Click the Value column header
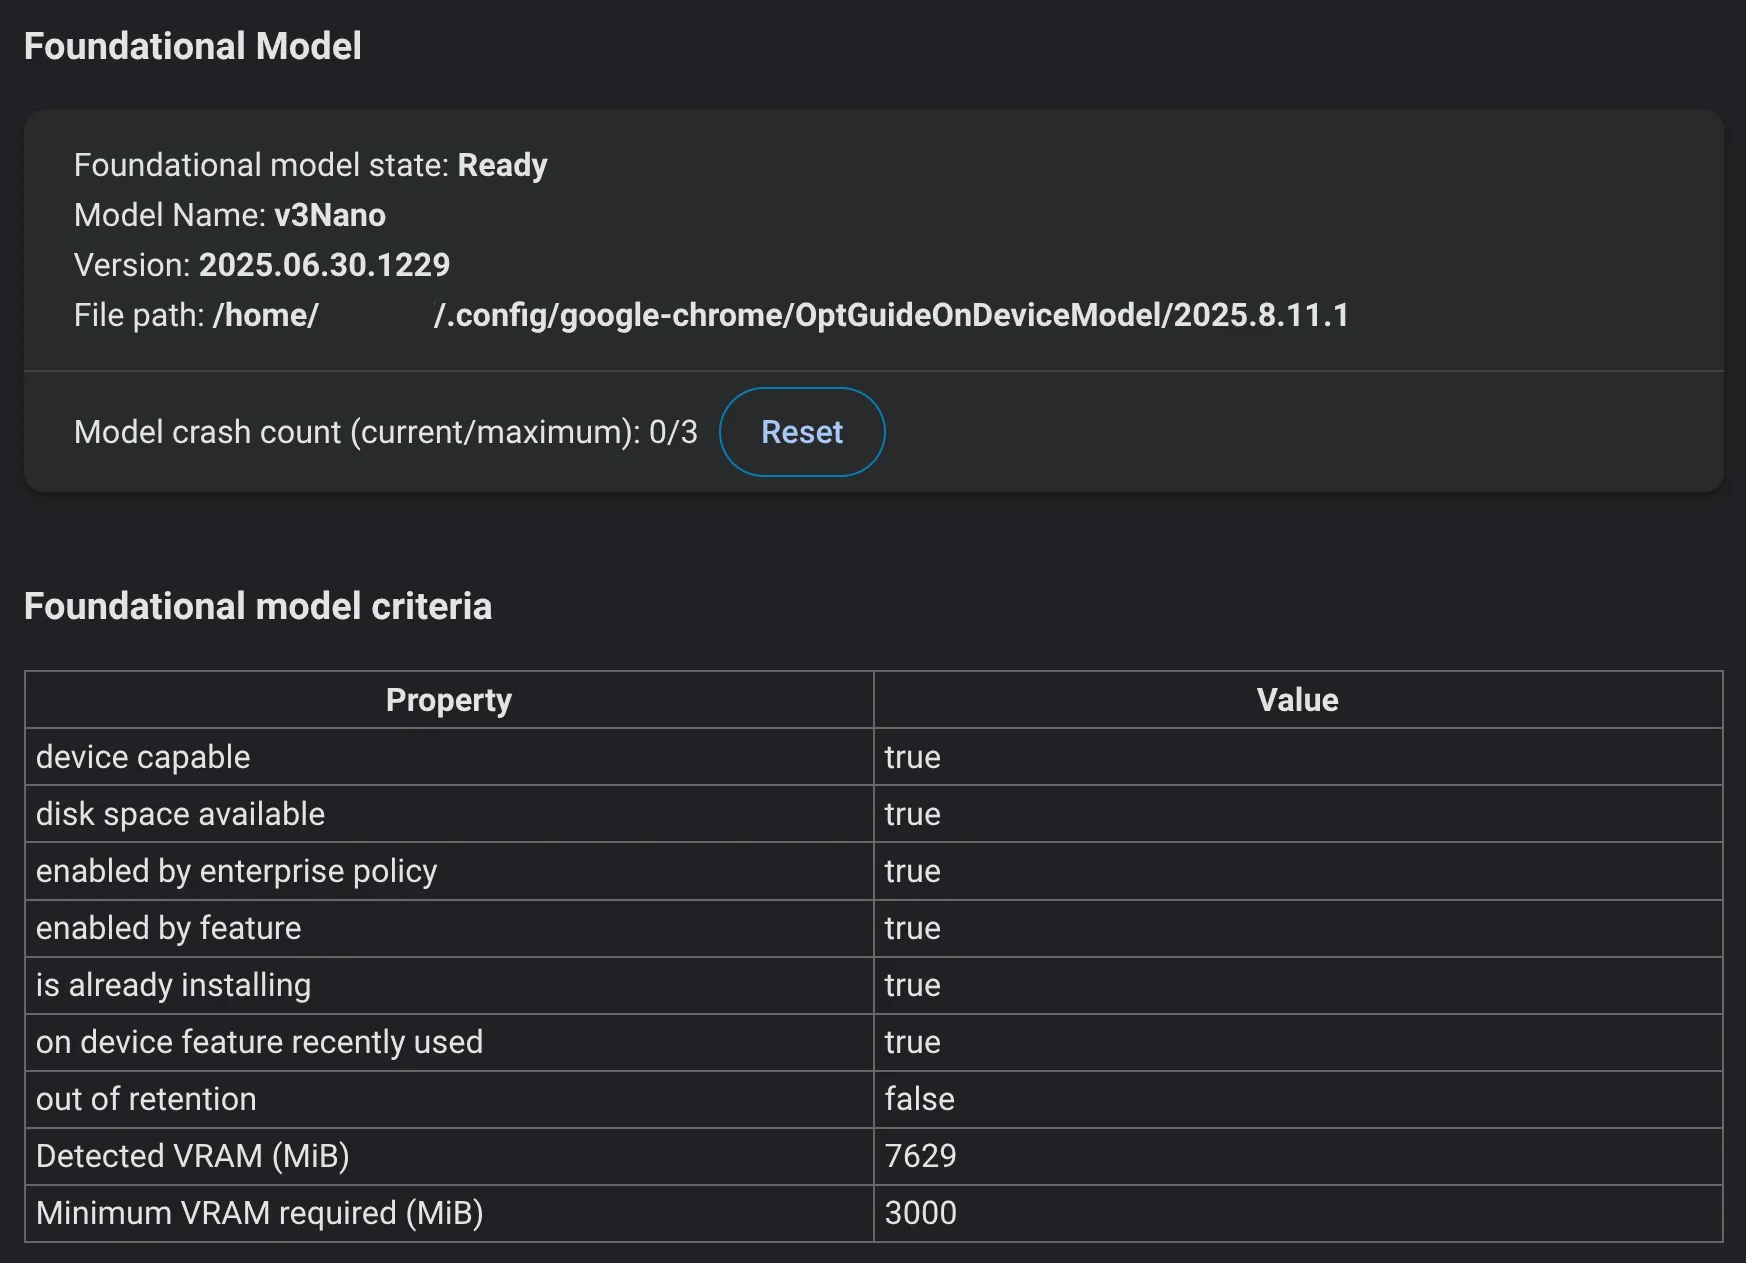The height and width of the screenshot is (1263, 1746). click(x=1295, y=700)
